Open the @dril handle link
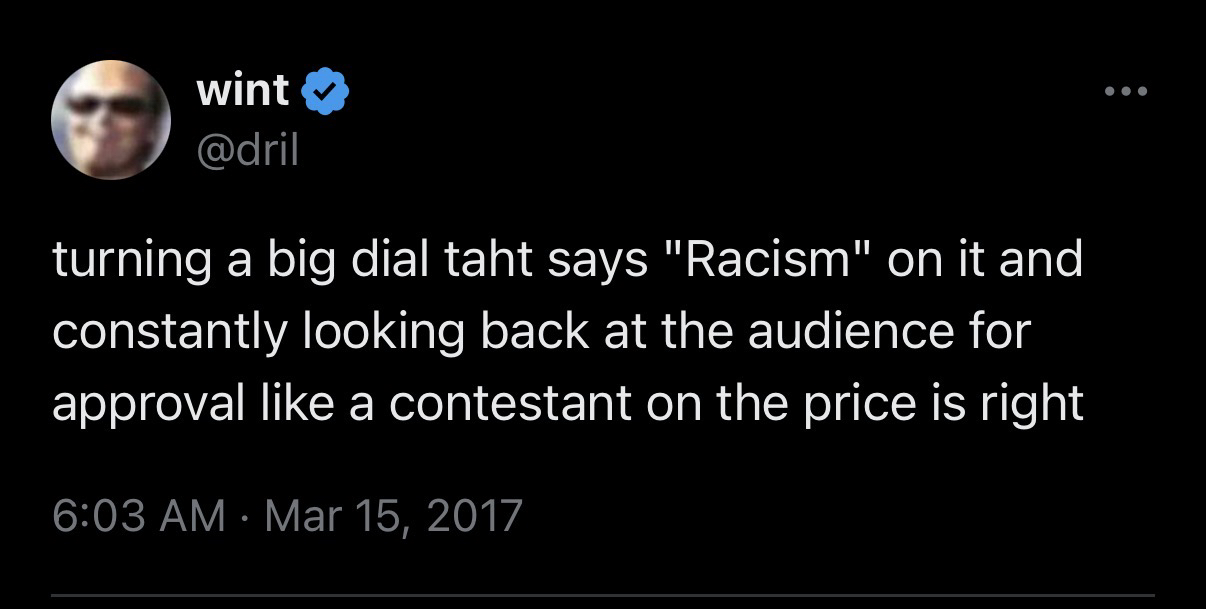Screen dimensions: 1206x609 [x=248, y=149]
